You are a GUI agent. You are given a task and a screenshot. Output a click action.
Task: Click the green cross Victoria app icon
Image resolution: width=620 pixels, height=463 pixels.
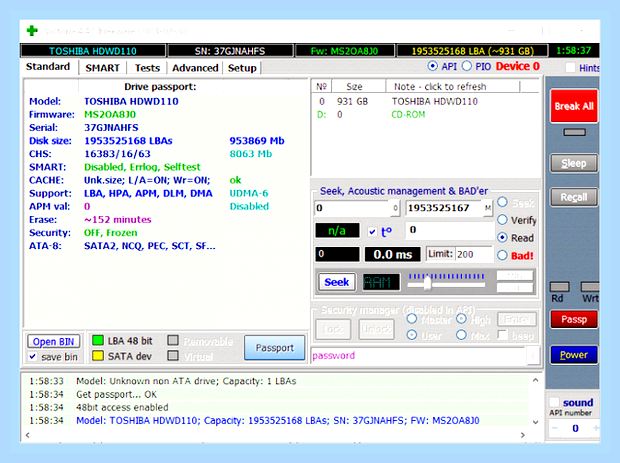click(32, 30)
